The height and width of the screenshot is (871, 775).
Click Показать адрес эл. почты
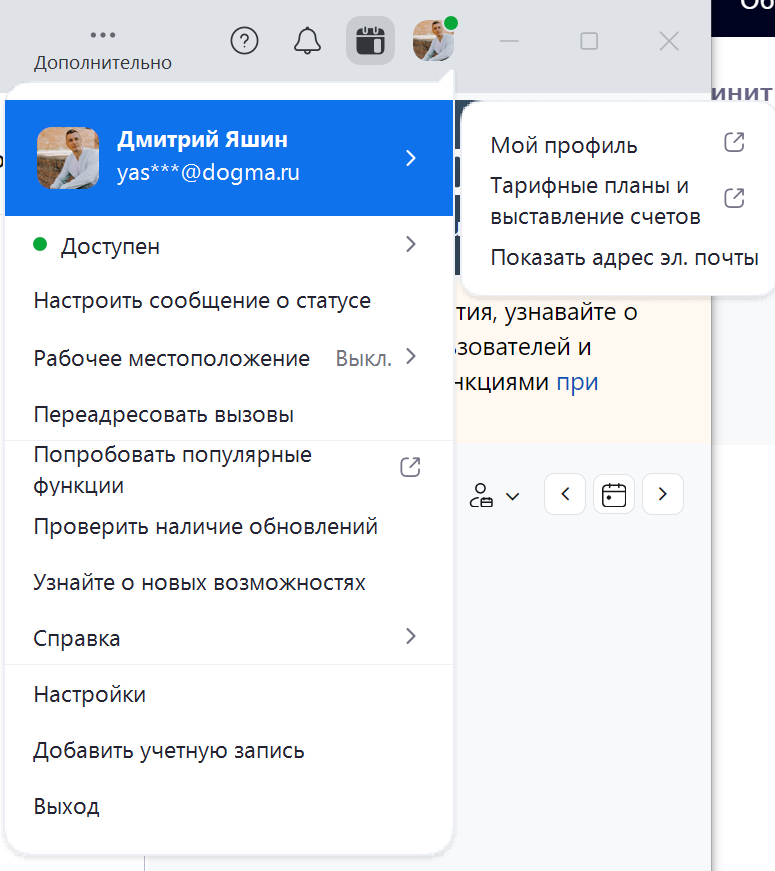coord(624,258)
